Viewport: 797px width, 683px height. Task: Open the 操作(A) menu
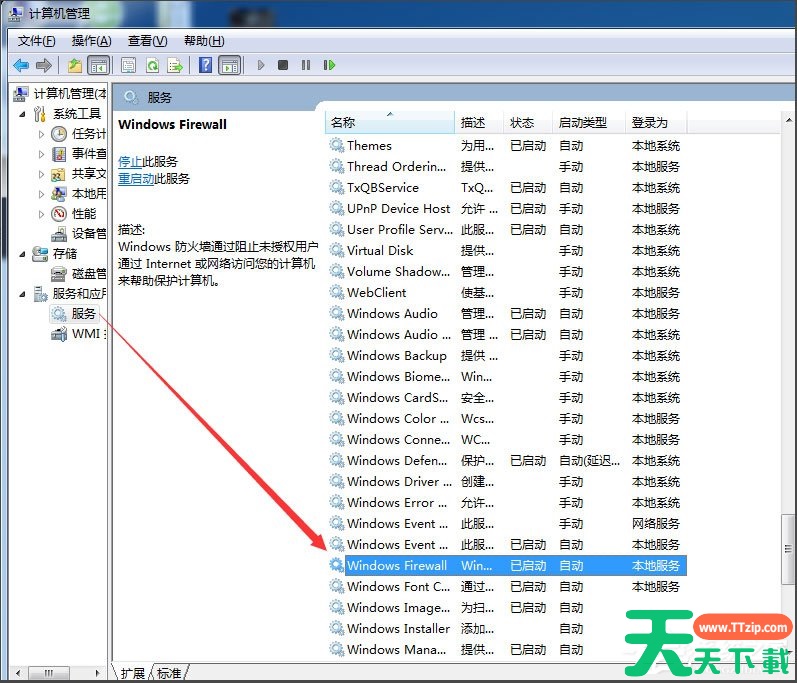(91, 41)
